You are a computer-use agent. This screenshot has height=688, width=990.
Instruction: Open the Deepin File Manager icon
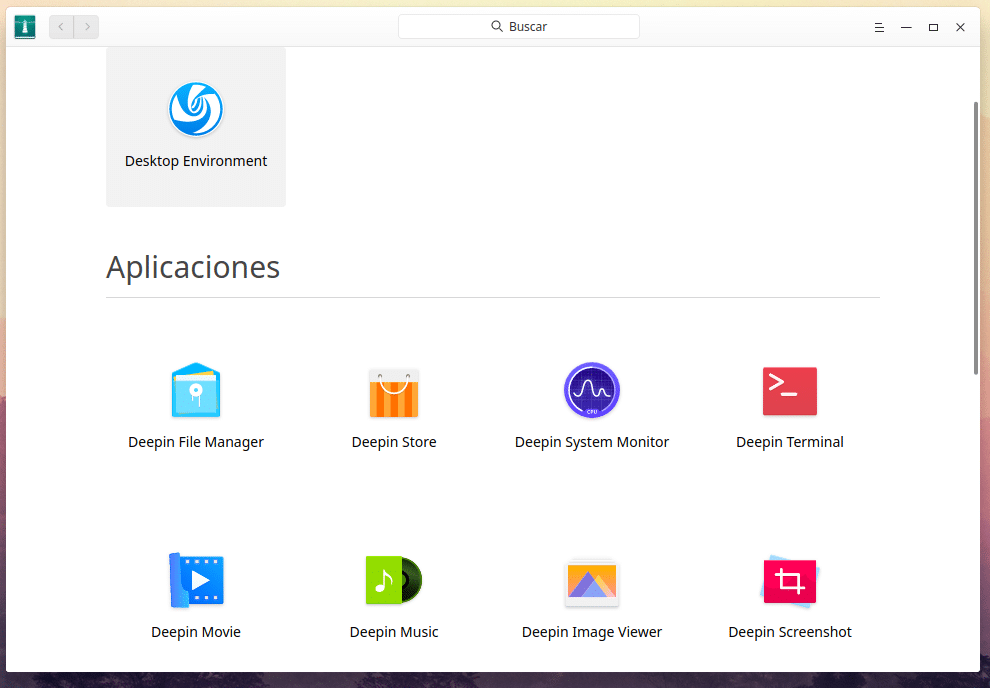[196, 390]
